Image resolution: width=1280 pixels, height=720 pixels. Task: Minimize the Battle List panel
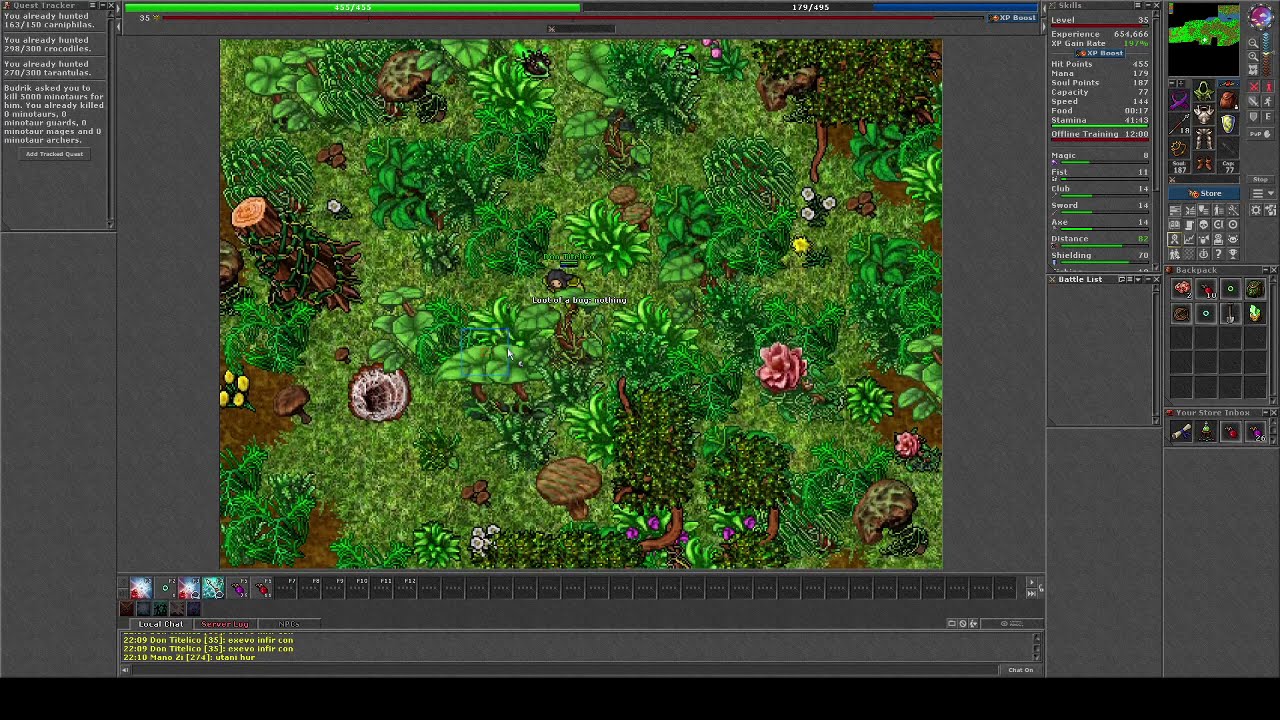[1148, 279]
